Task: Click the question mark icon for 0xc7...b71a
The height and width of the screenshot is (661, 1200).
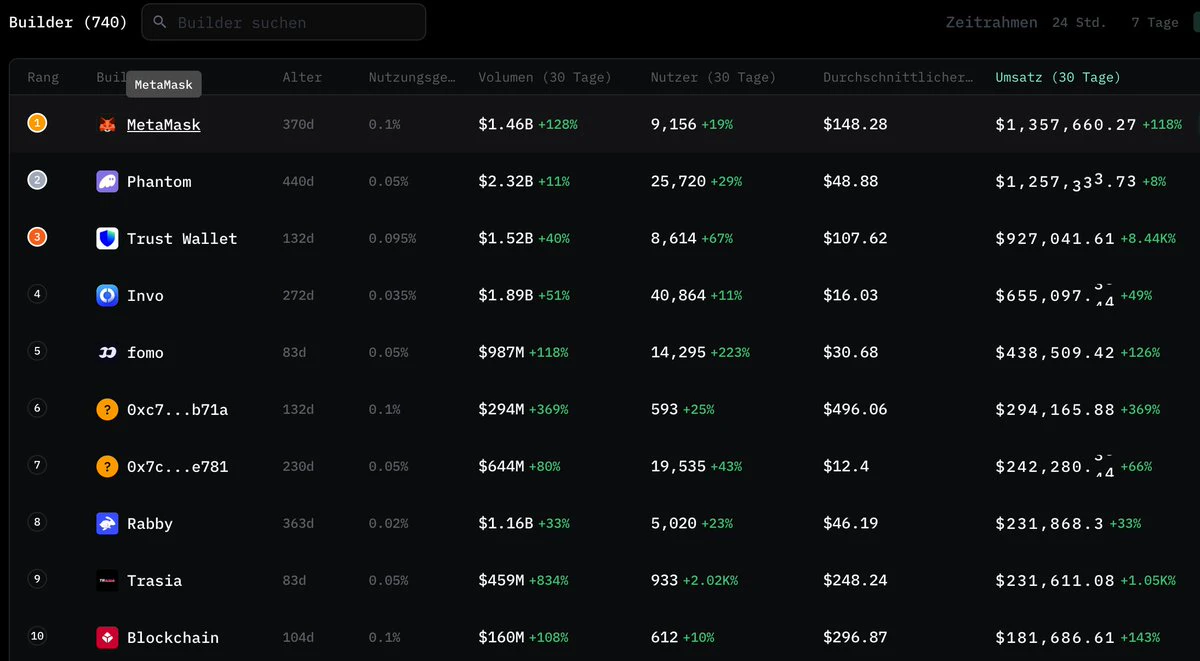Action: 107,409
